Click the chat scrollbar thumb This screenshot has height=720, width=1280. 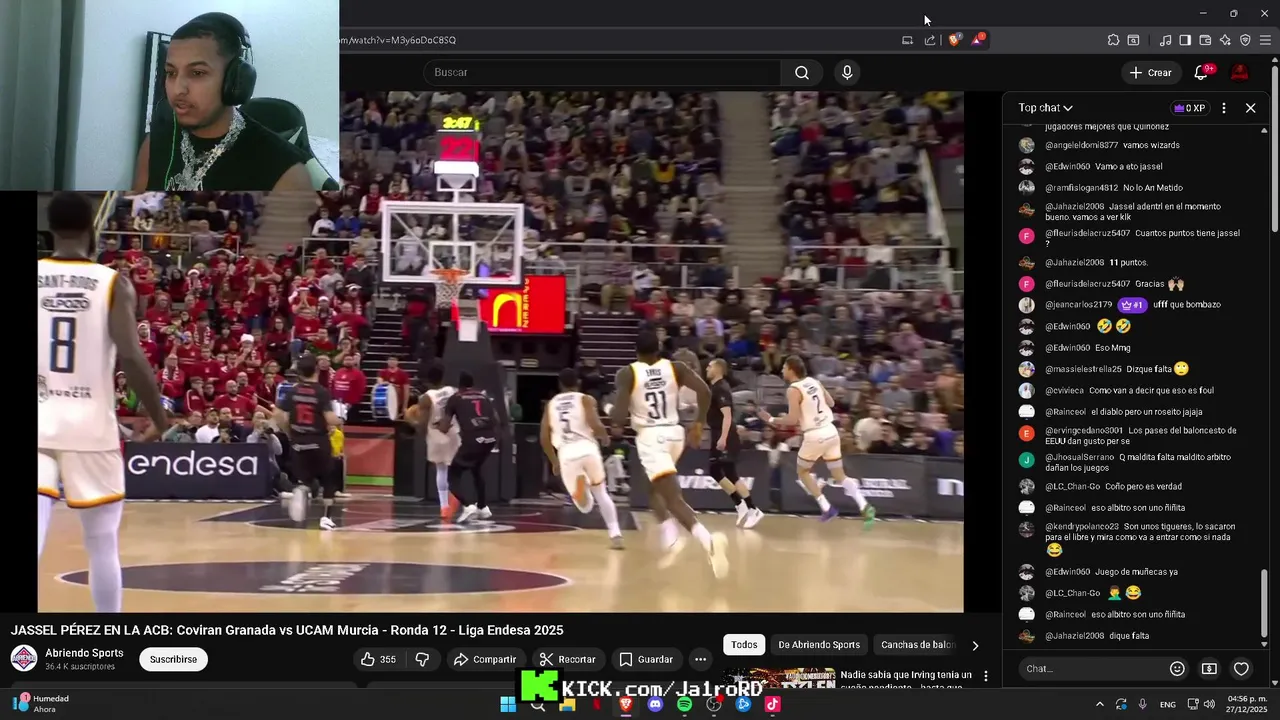(1264, 605)
